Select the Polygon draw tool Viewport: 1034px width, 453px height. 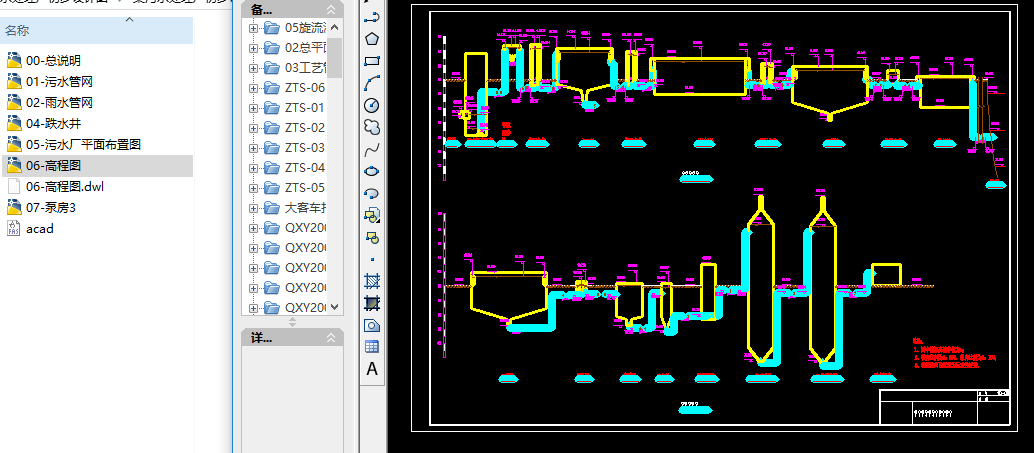[372, 39]
